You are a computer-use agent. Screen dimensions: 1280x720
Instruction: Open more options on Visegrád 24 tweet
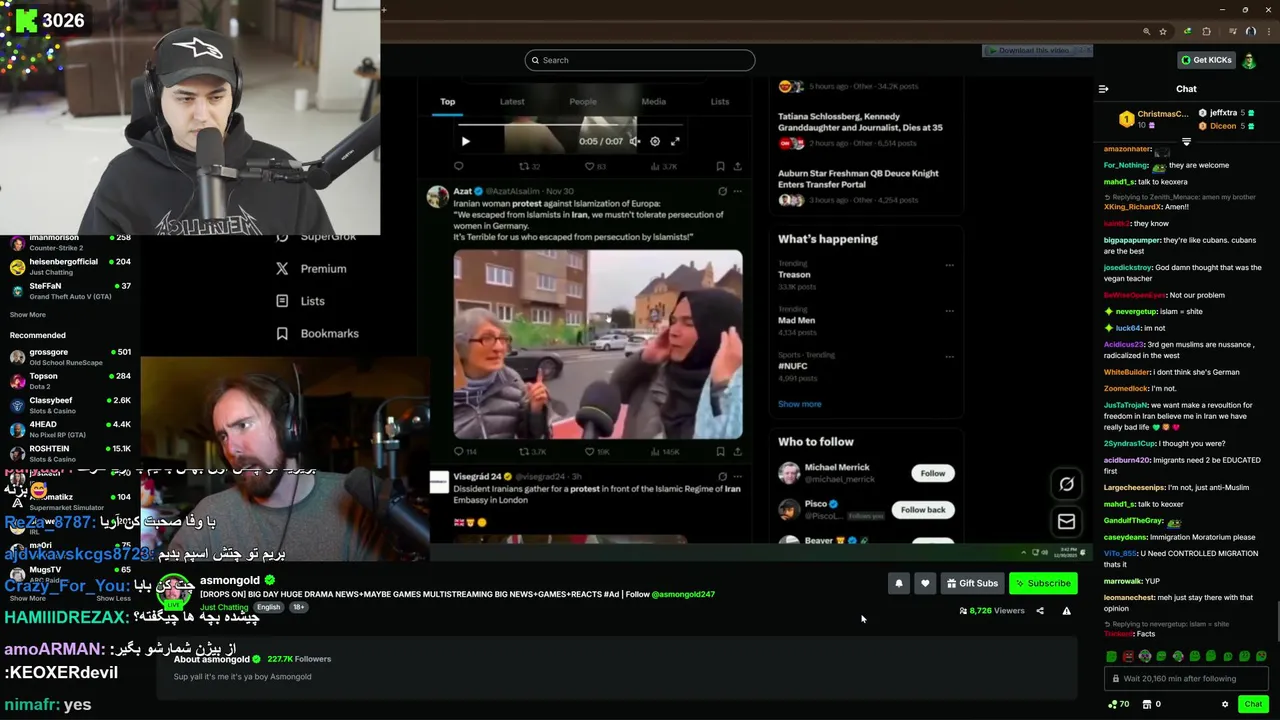(x=737, y=477)
